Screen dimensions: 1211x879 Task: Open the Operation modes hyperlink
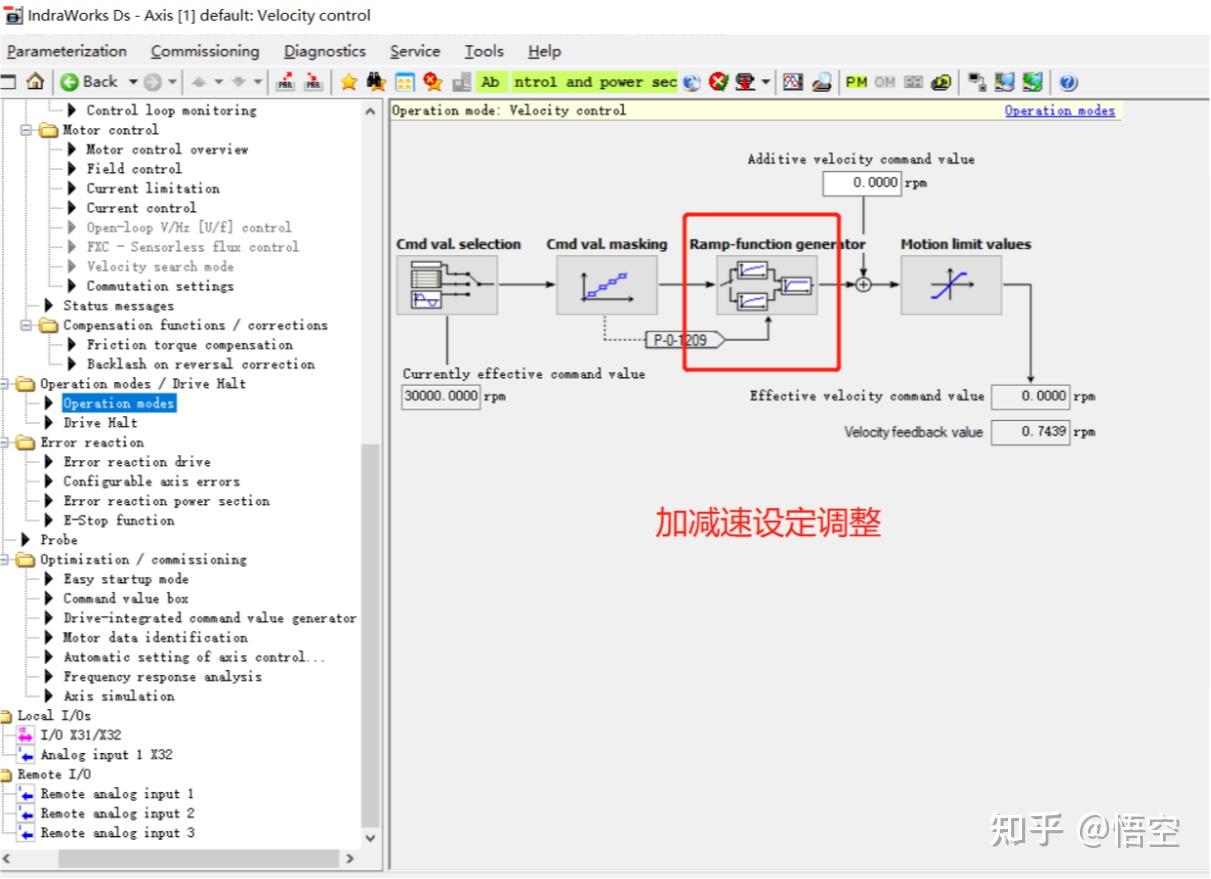coord(1059,110)
